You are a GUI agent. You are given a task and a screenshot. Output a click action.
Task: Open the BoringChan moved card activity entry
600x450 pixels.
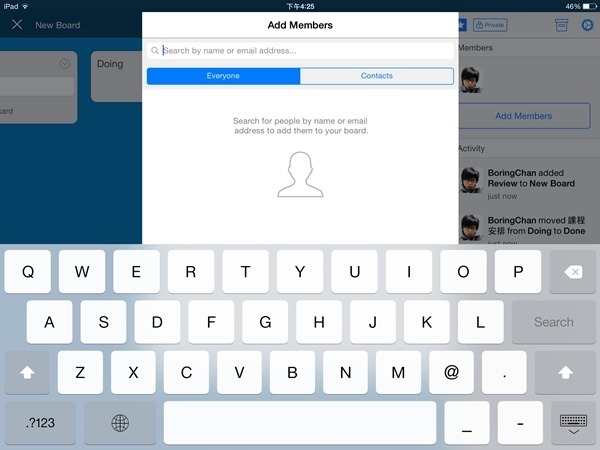(528, 228)
